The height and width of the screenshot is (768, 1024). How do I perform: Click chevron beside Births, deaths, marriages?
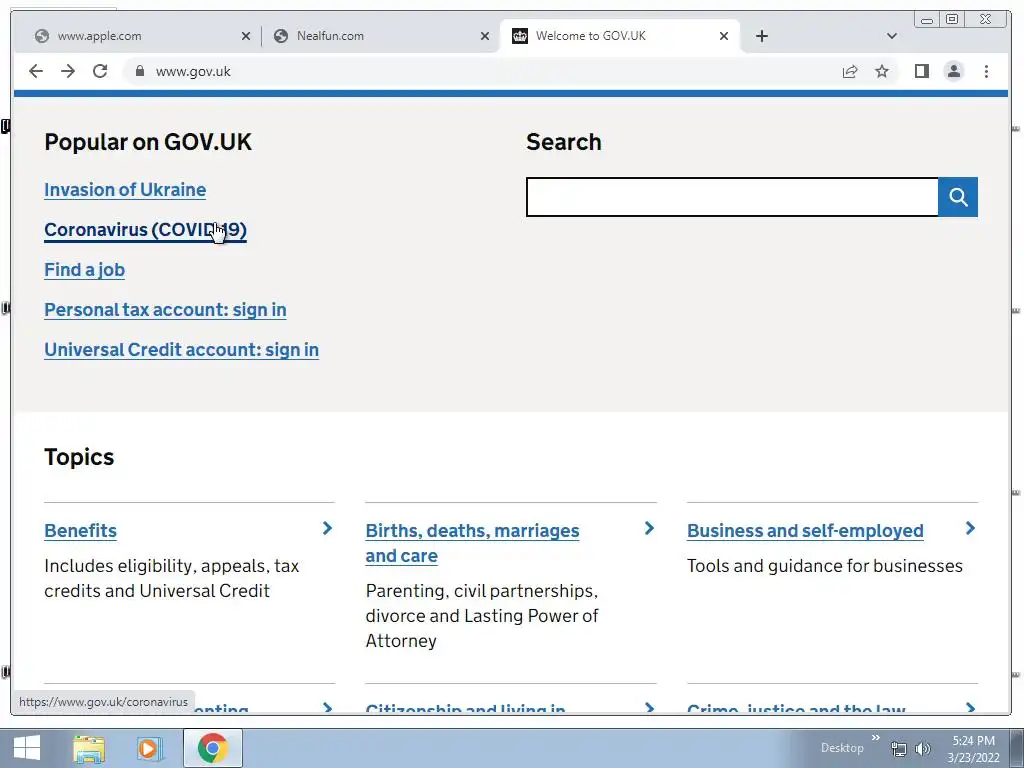click(649, 528)
